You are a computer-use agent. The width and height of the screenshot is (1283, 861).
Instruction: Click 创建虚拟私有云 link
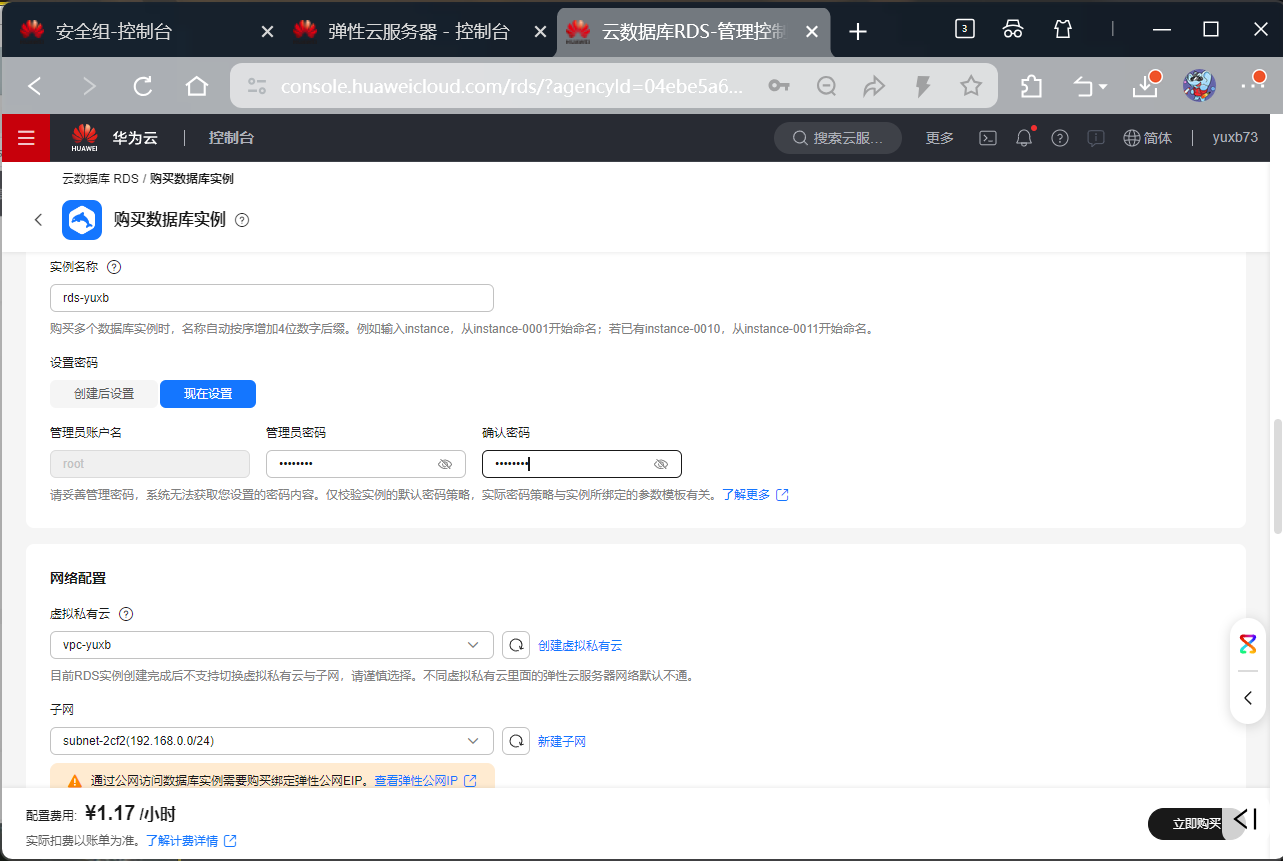[x=580, y=645]
